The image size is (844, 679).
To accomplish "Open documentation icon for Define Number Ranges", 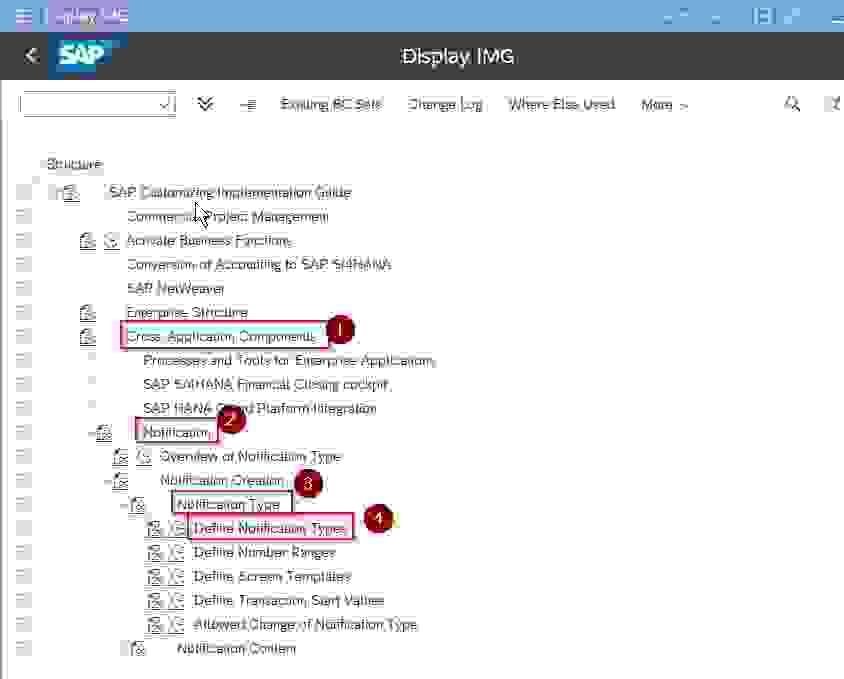I will (155, 553).
